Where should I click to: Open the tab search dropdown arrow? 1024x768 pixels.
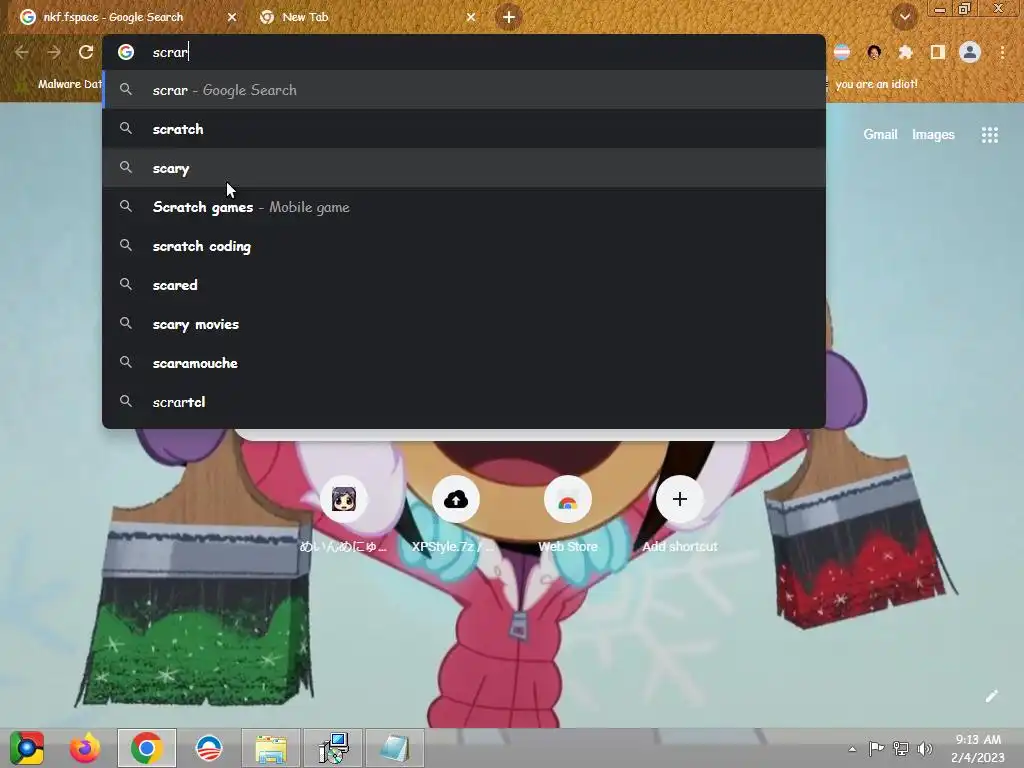[904, 17]
